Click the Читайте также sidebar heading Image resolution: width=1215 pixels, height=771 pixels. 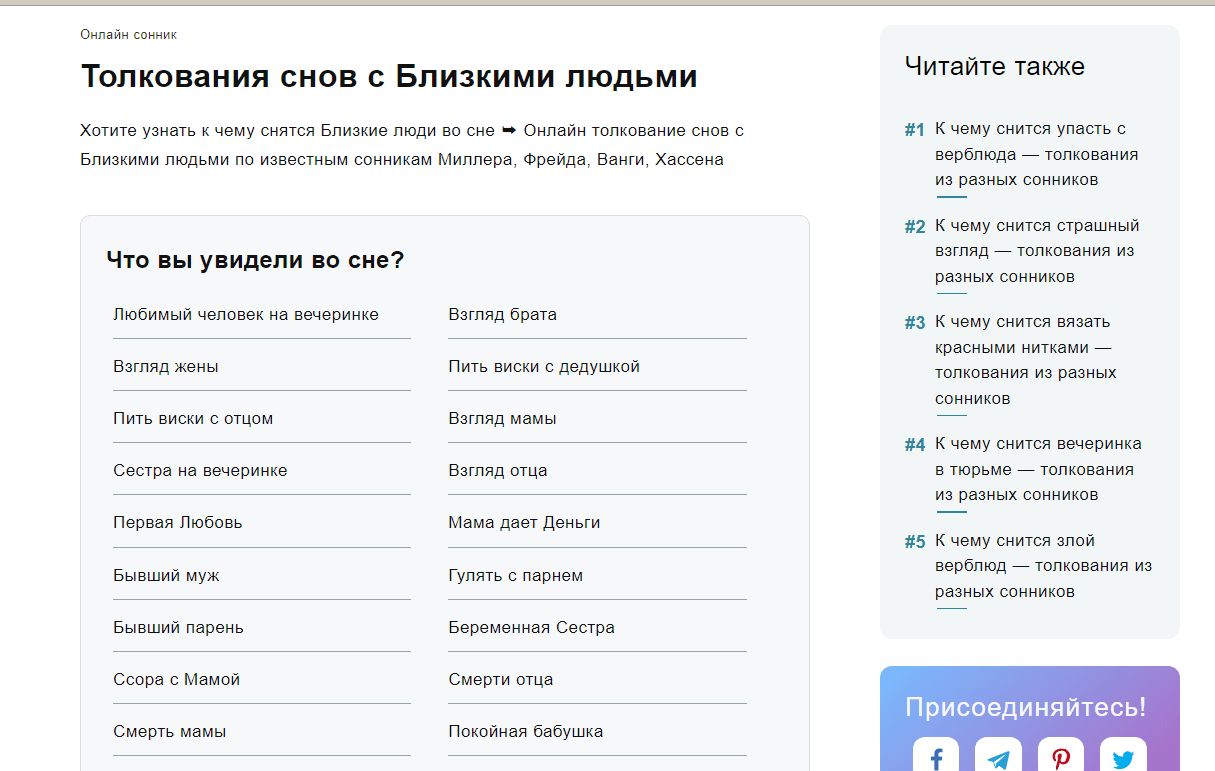[995, 66]
